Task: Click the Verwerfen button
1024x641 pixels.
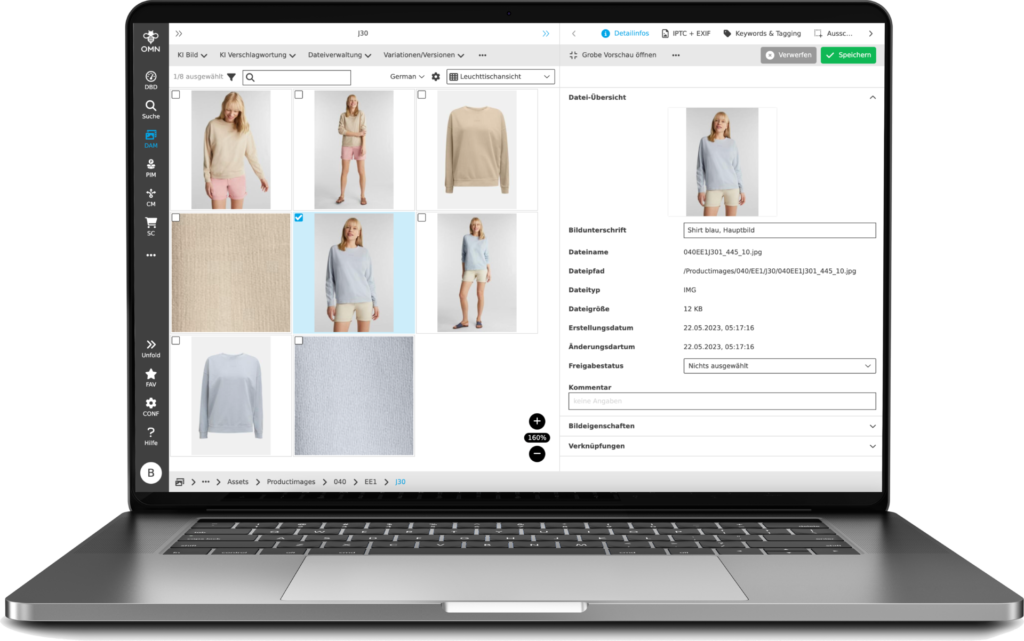Action: [x=788, y=55]
